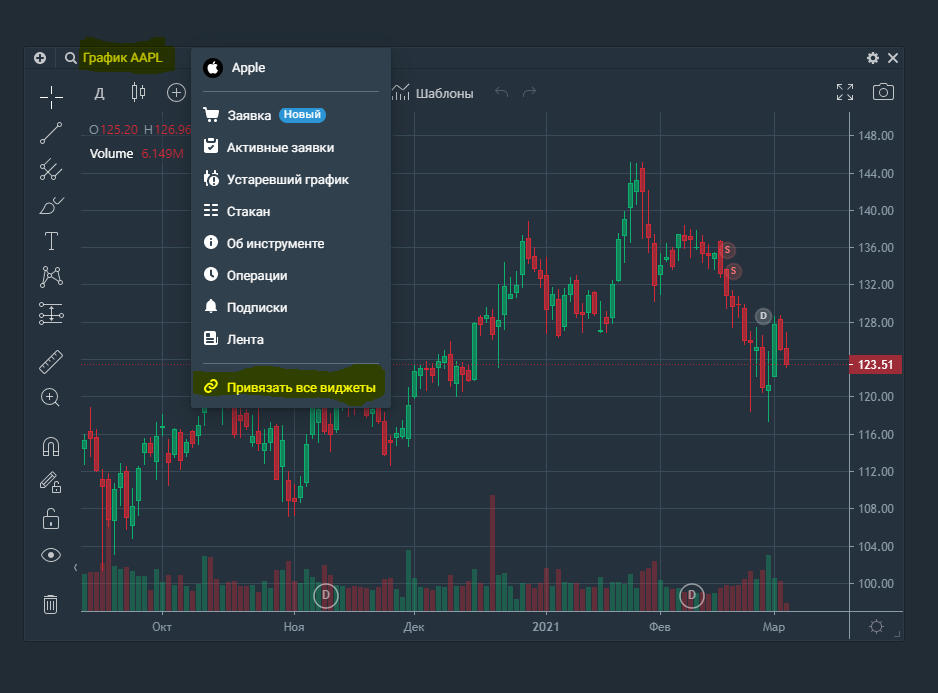This screenshot has height=693, width=938.
Task: Open the pitchfork and channel tools
Action: (51, 170)
